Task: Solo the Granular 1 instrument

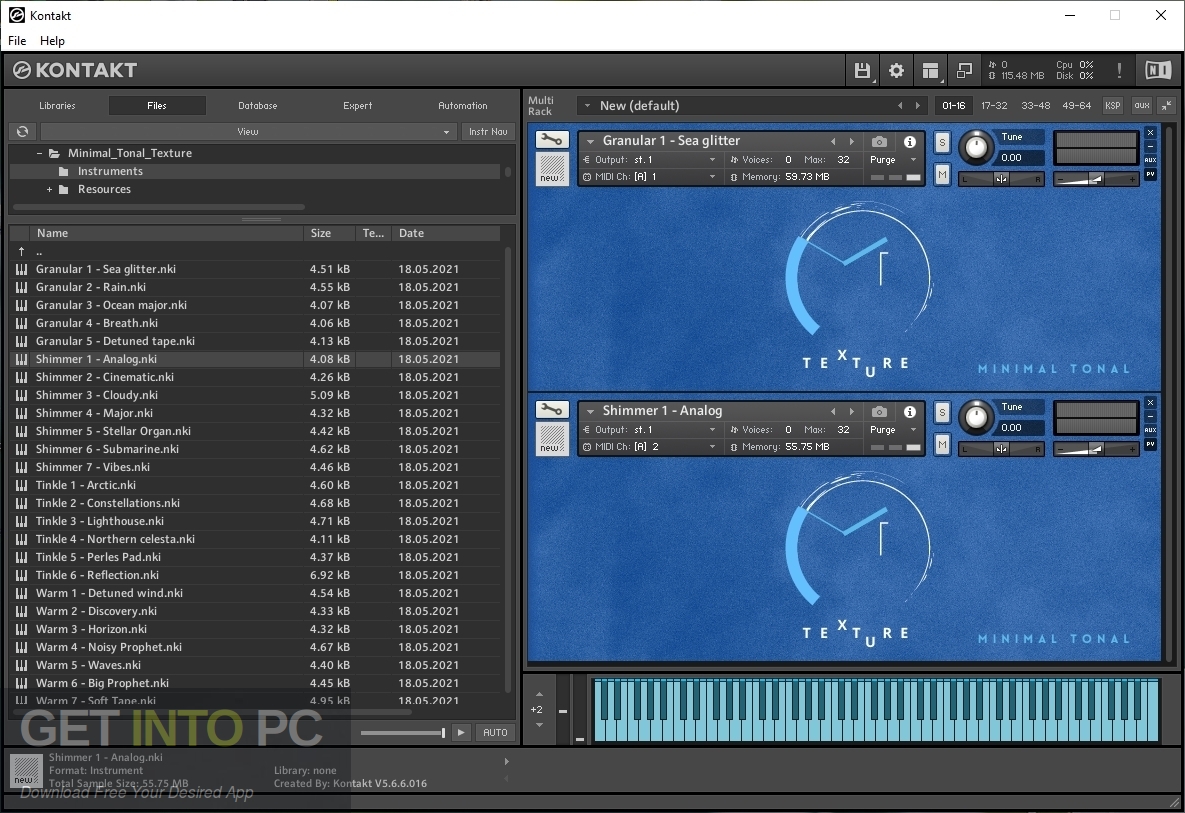Action: tap(942, 142)
